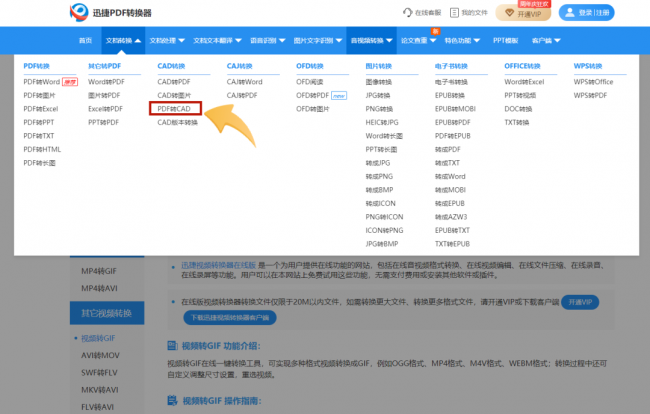Select SWF转FLV in the left sidebar

pos(99,373)
